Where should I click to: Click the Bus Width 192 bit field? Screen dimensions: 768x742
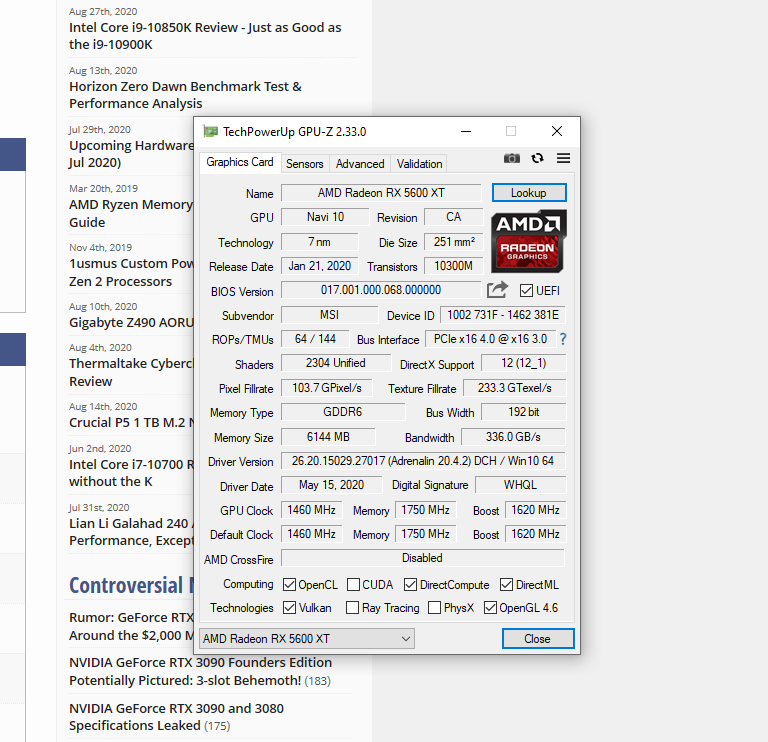(524, 412)
